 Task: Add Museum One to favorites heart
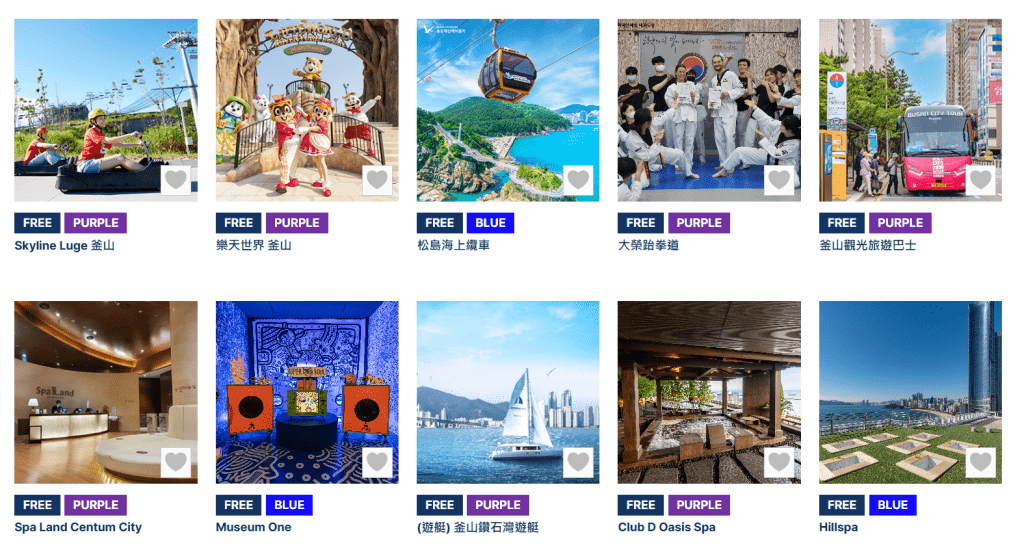click(x=377, y=462)
